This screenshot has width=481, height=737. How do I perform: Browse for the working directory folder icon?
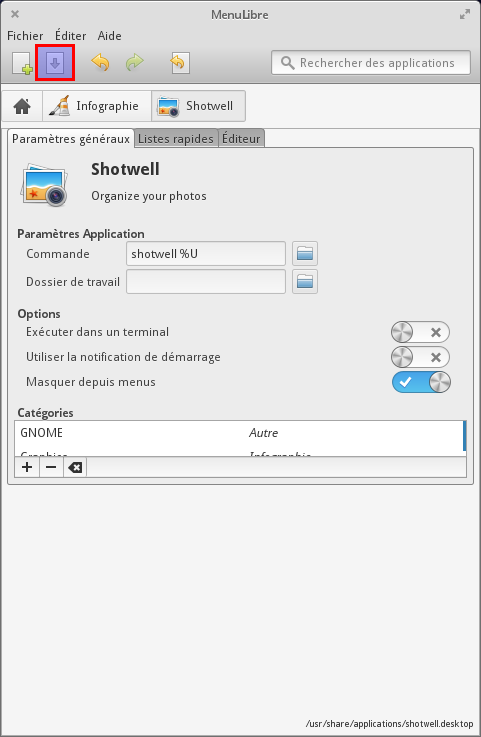305,282
